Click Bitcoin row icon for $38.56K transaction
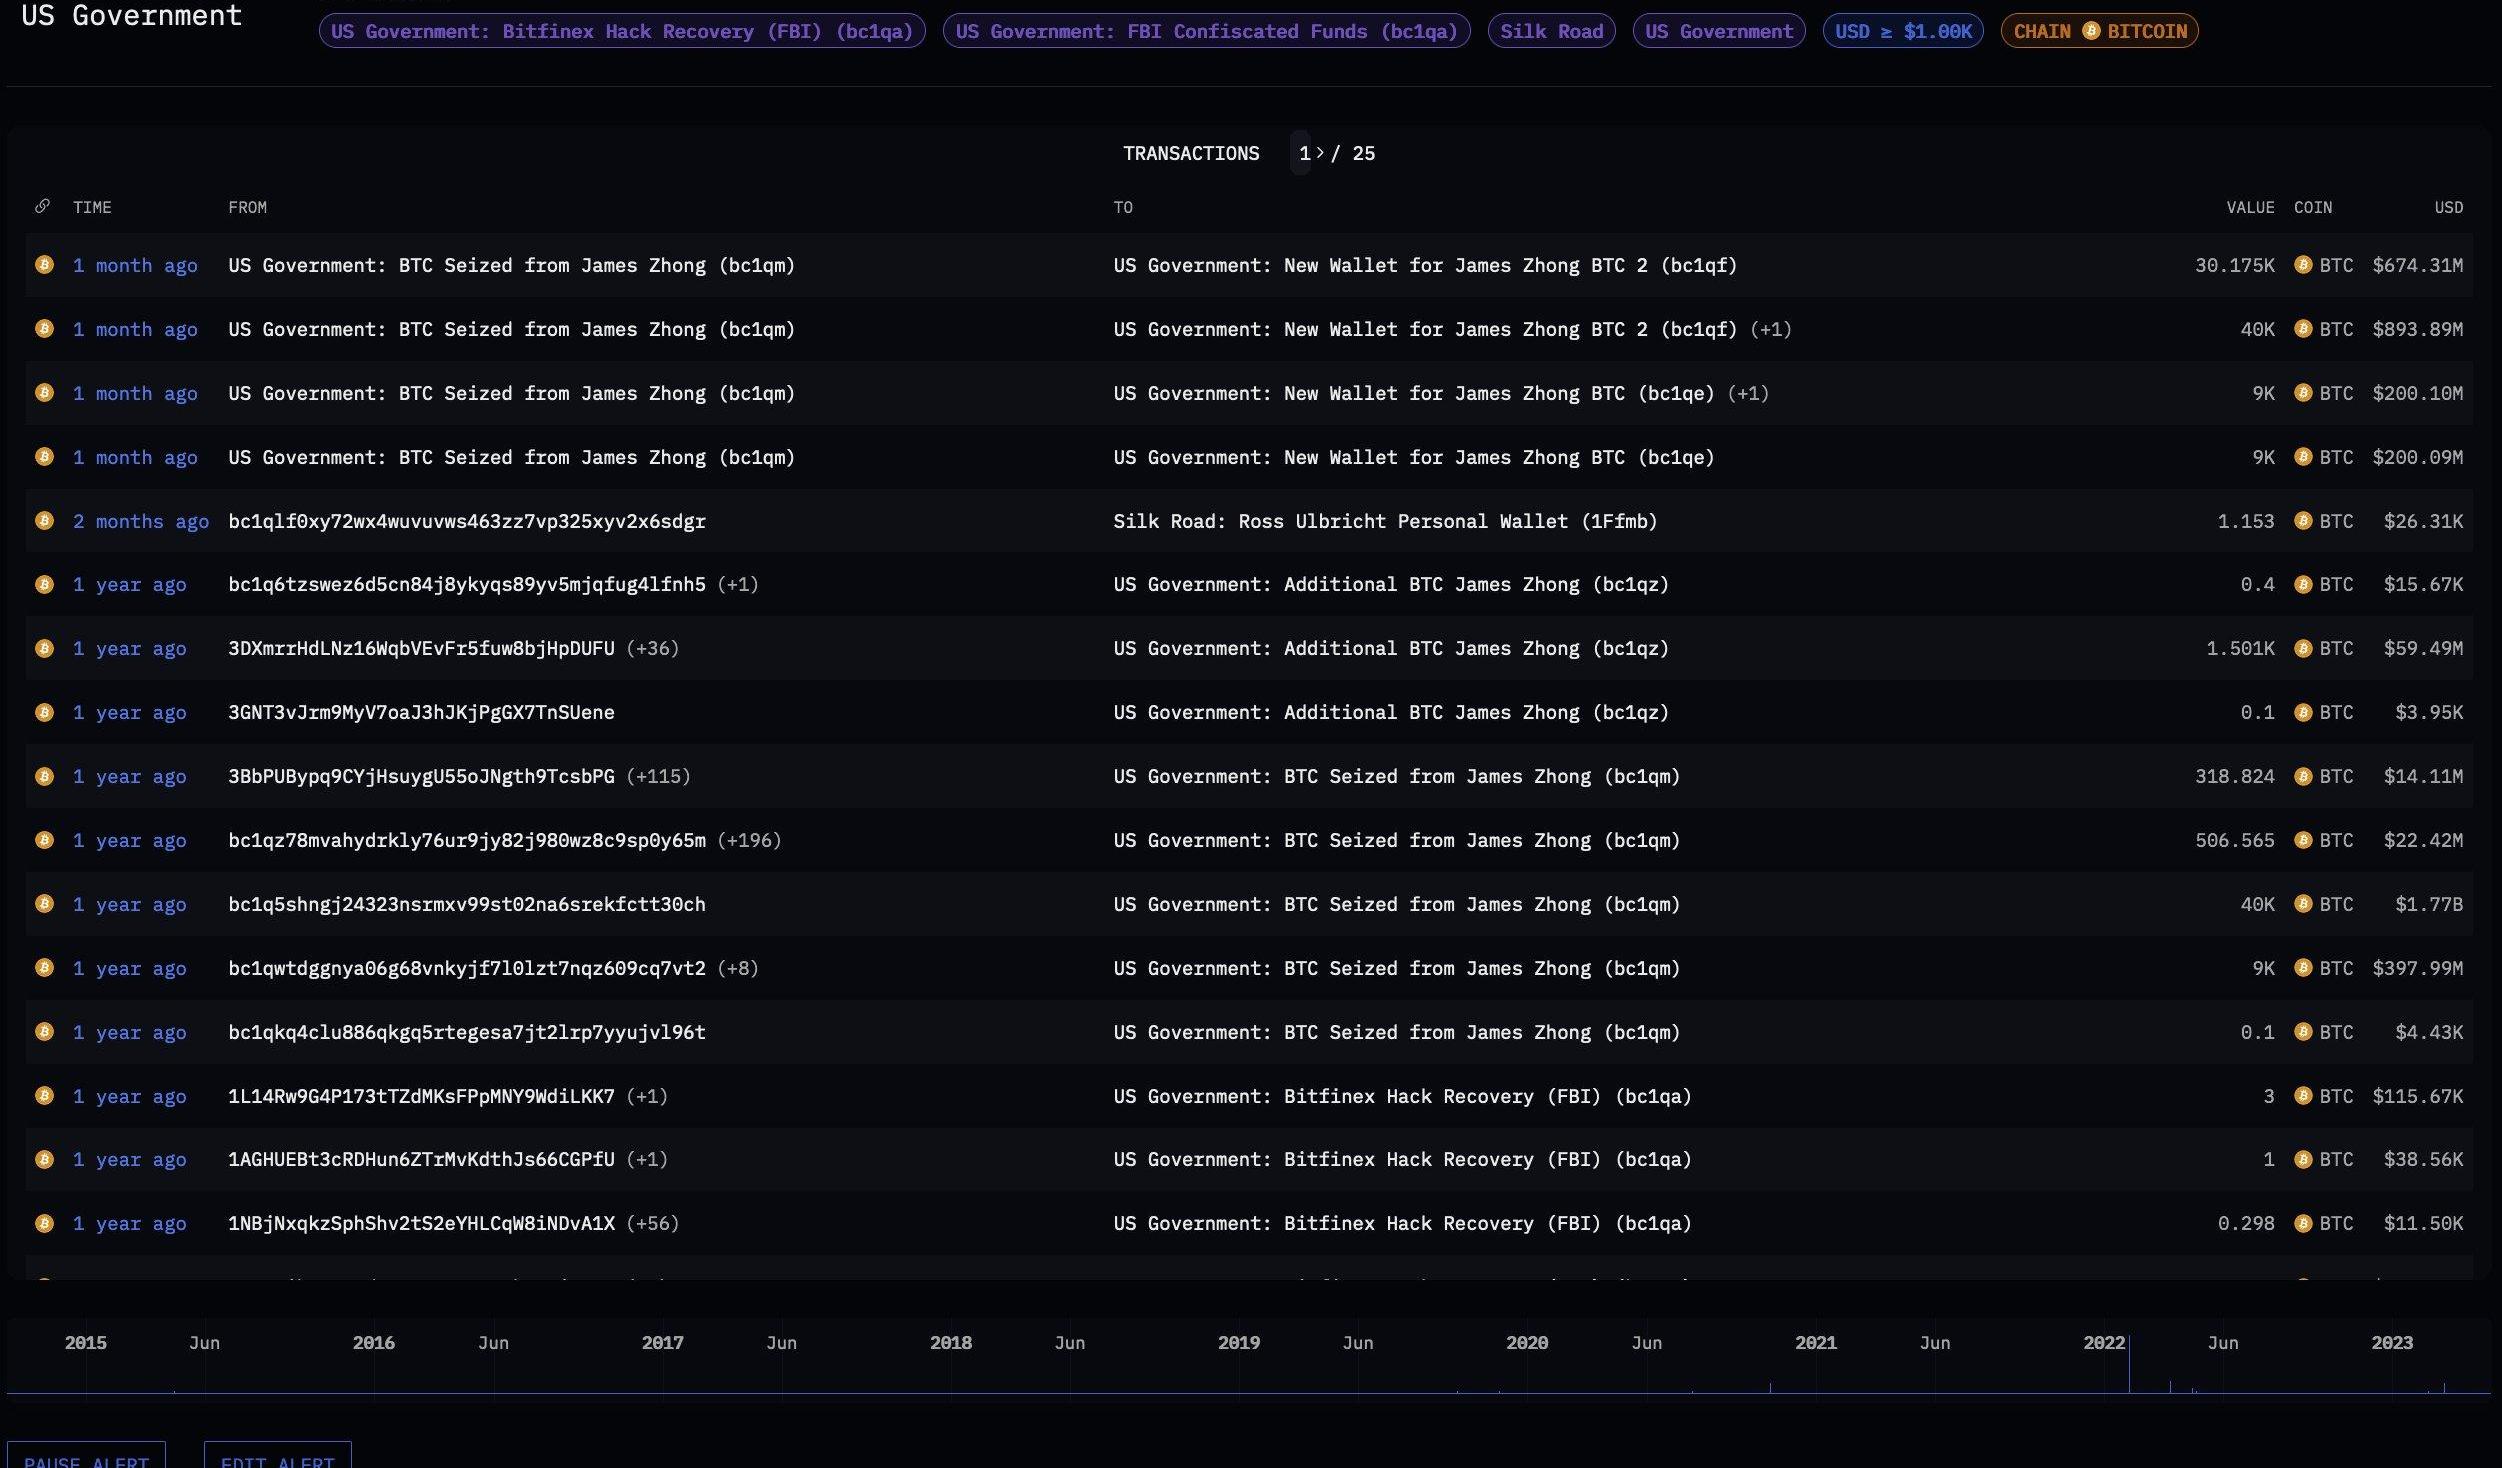The image size is (2502, 1468). [x=44, y=1159]
